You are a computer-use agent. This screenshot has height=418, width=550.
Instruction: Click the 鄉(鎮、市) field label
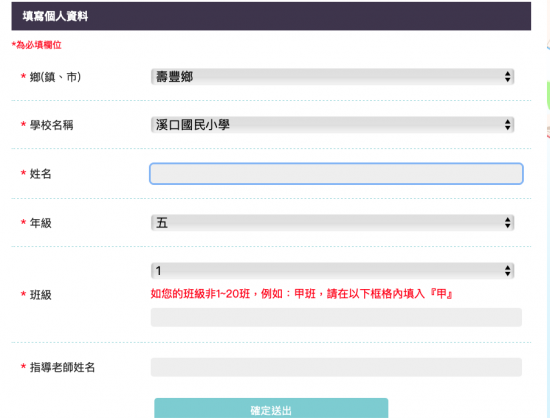pyautogui.click(x=55, y=77)
